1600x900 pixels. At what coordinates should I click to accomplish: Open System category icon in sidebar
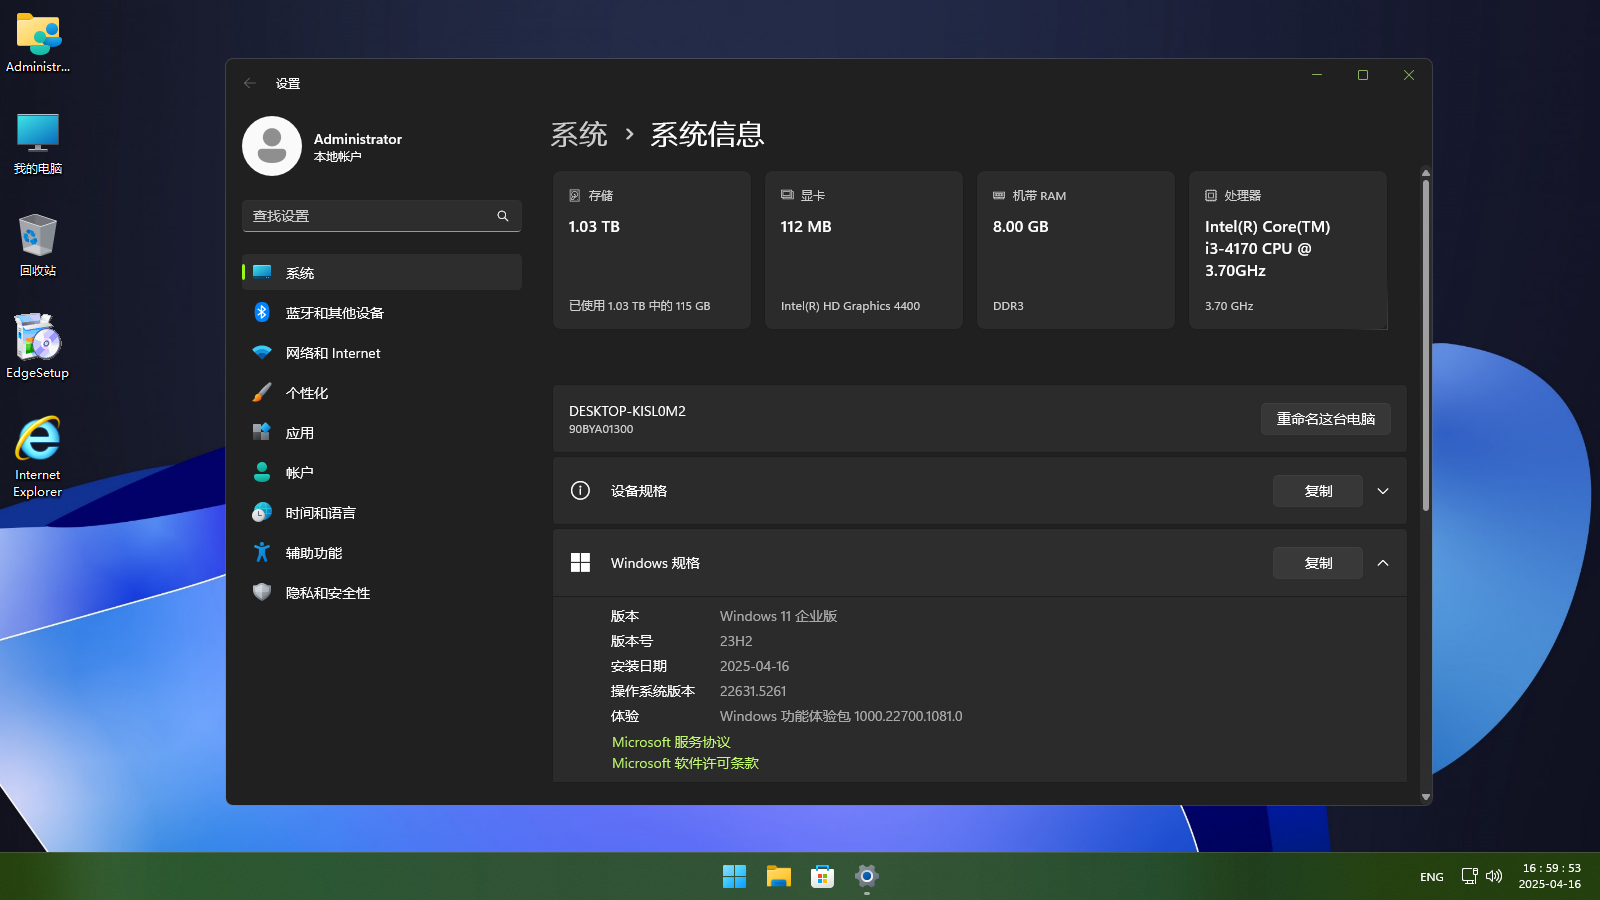pyautogui.click(x=262, y=272)
